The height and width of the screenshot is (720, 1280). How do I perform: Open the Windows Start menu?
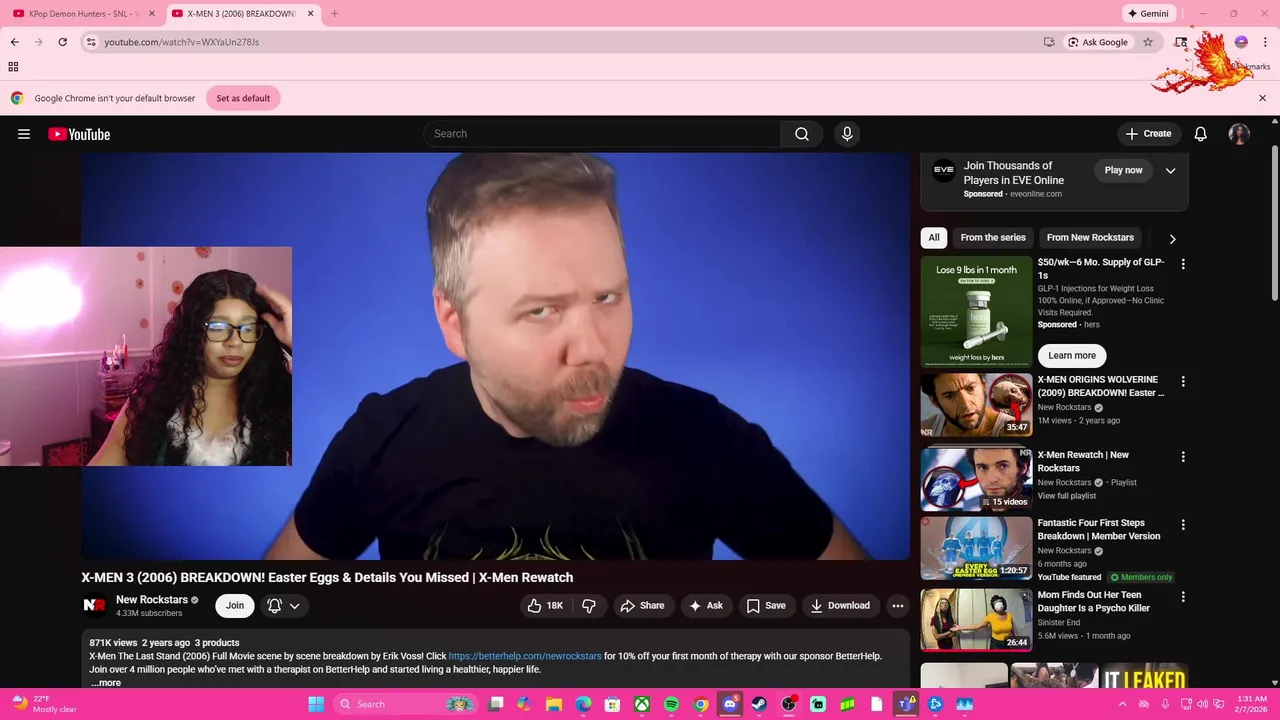click(316, 704)
